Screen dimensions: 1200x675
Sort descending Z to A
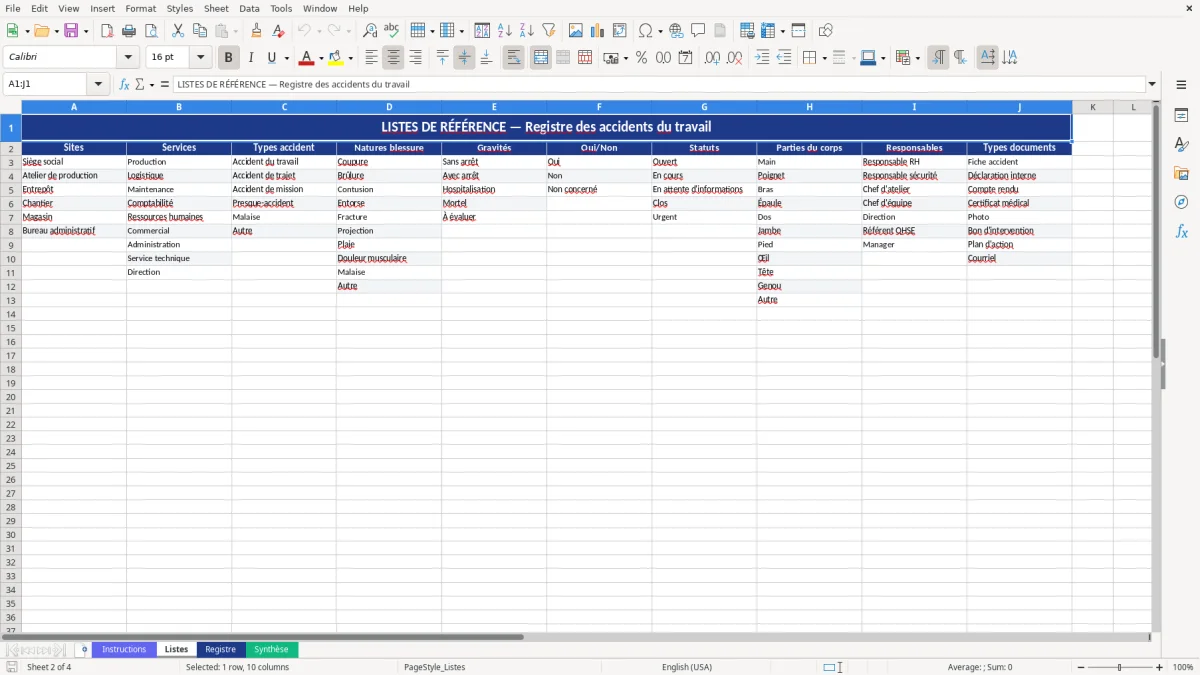[526, 31]
